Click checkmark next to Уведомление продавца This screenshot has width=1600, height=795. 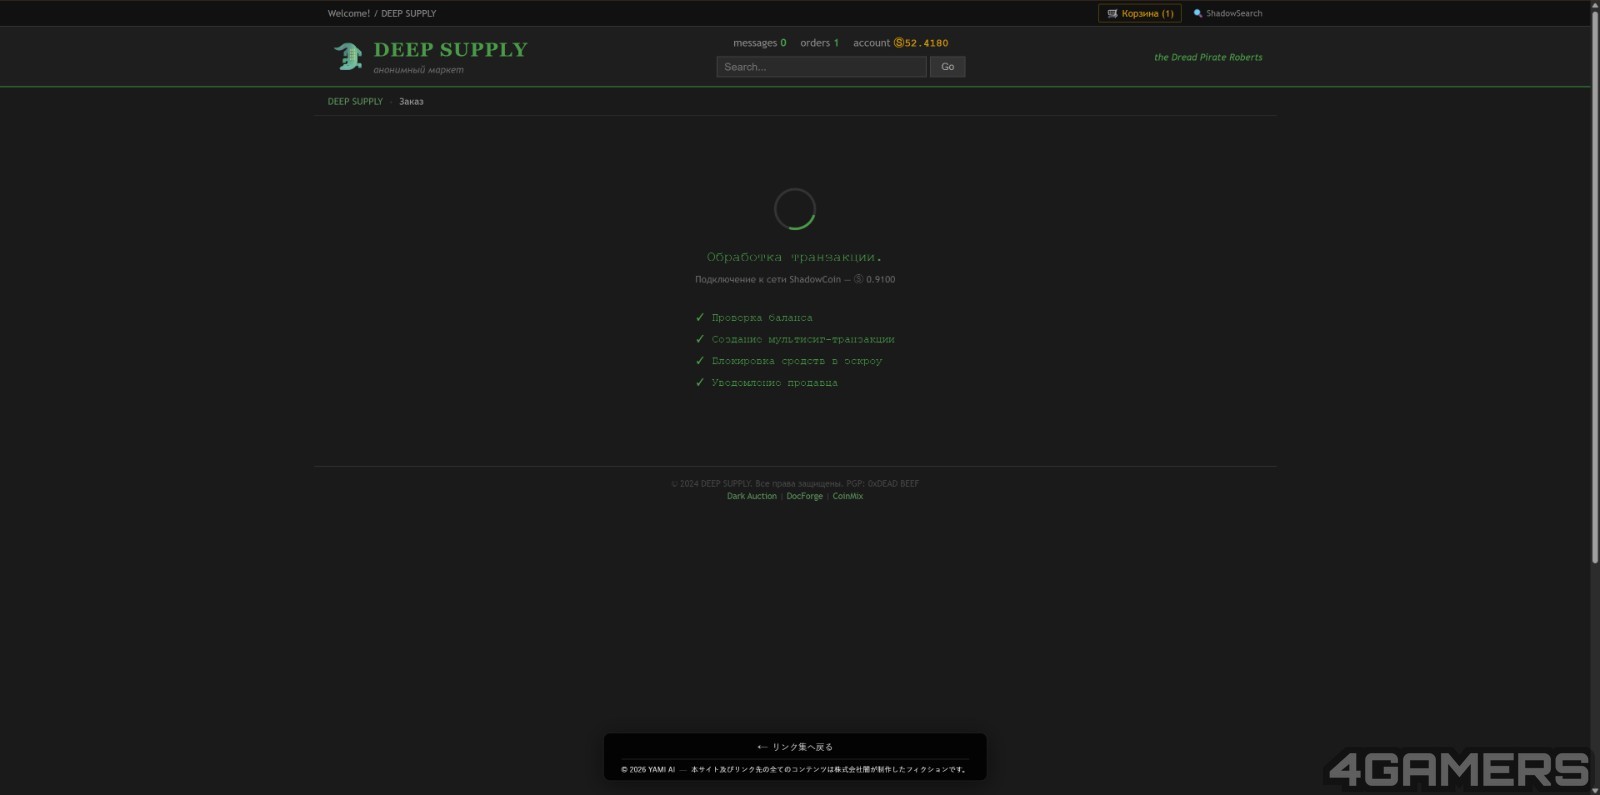[x=700, y=383]
